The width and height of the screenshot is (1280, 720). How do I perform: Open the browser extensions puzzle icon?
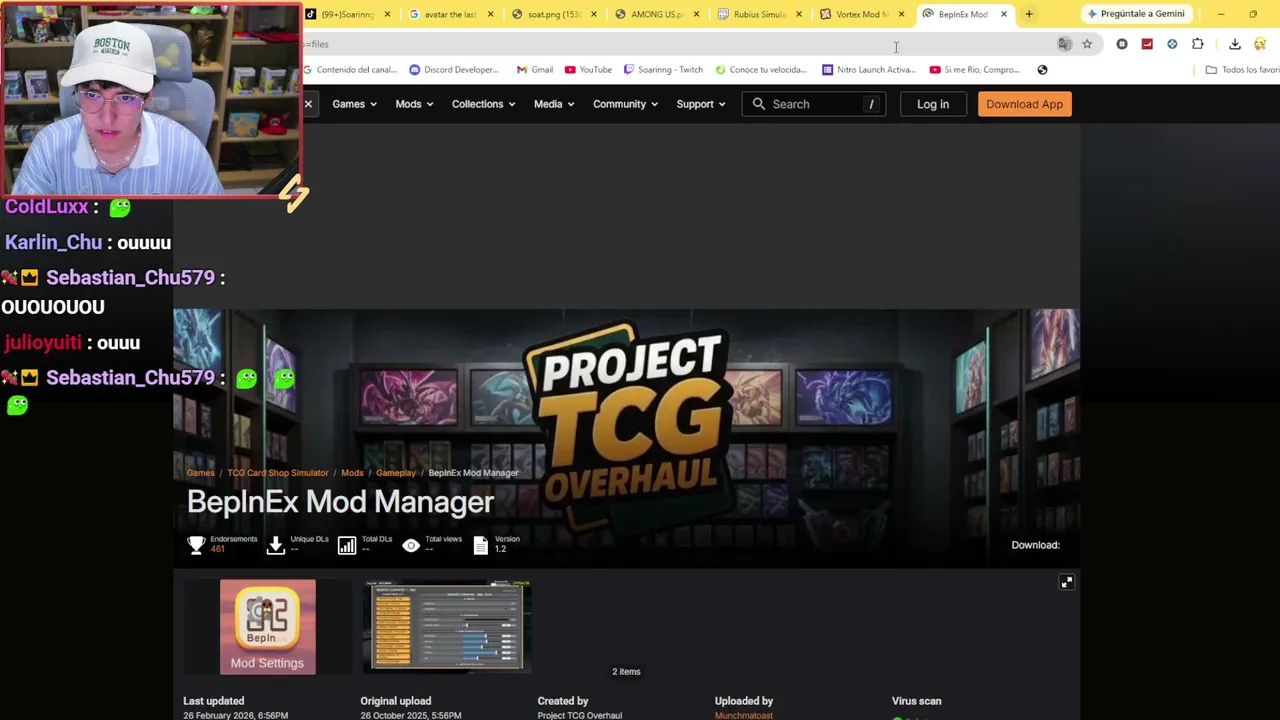coord(1198,44)
